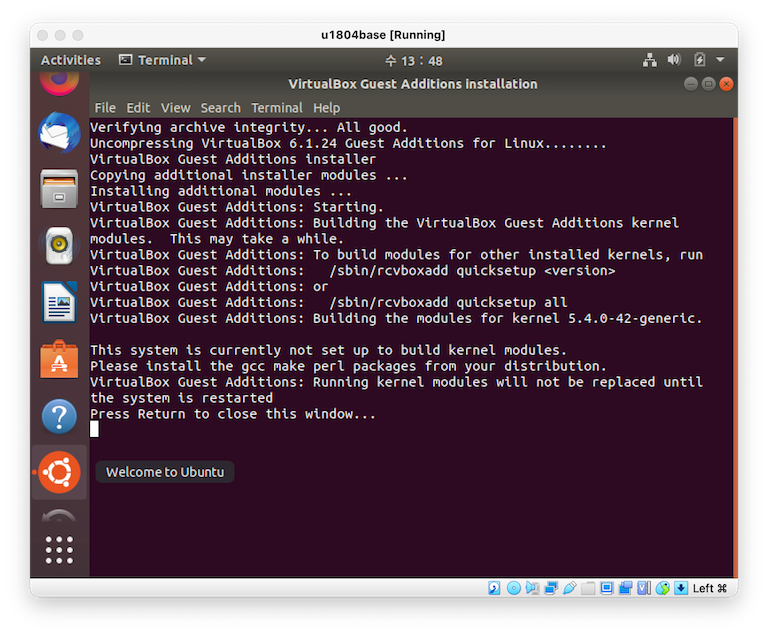Maximize the Guest Additions terminal window

coord(708,84)
